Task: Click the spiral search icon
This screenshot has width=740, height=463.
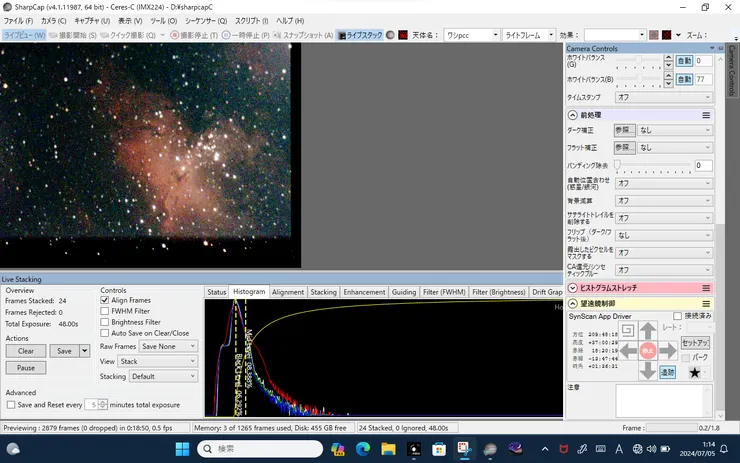Action: pyautogui.click(x=627, y=330)
